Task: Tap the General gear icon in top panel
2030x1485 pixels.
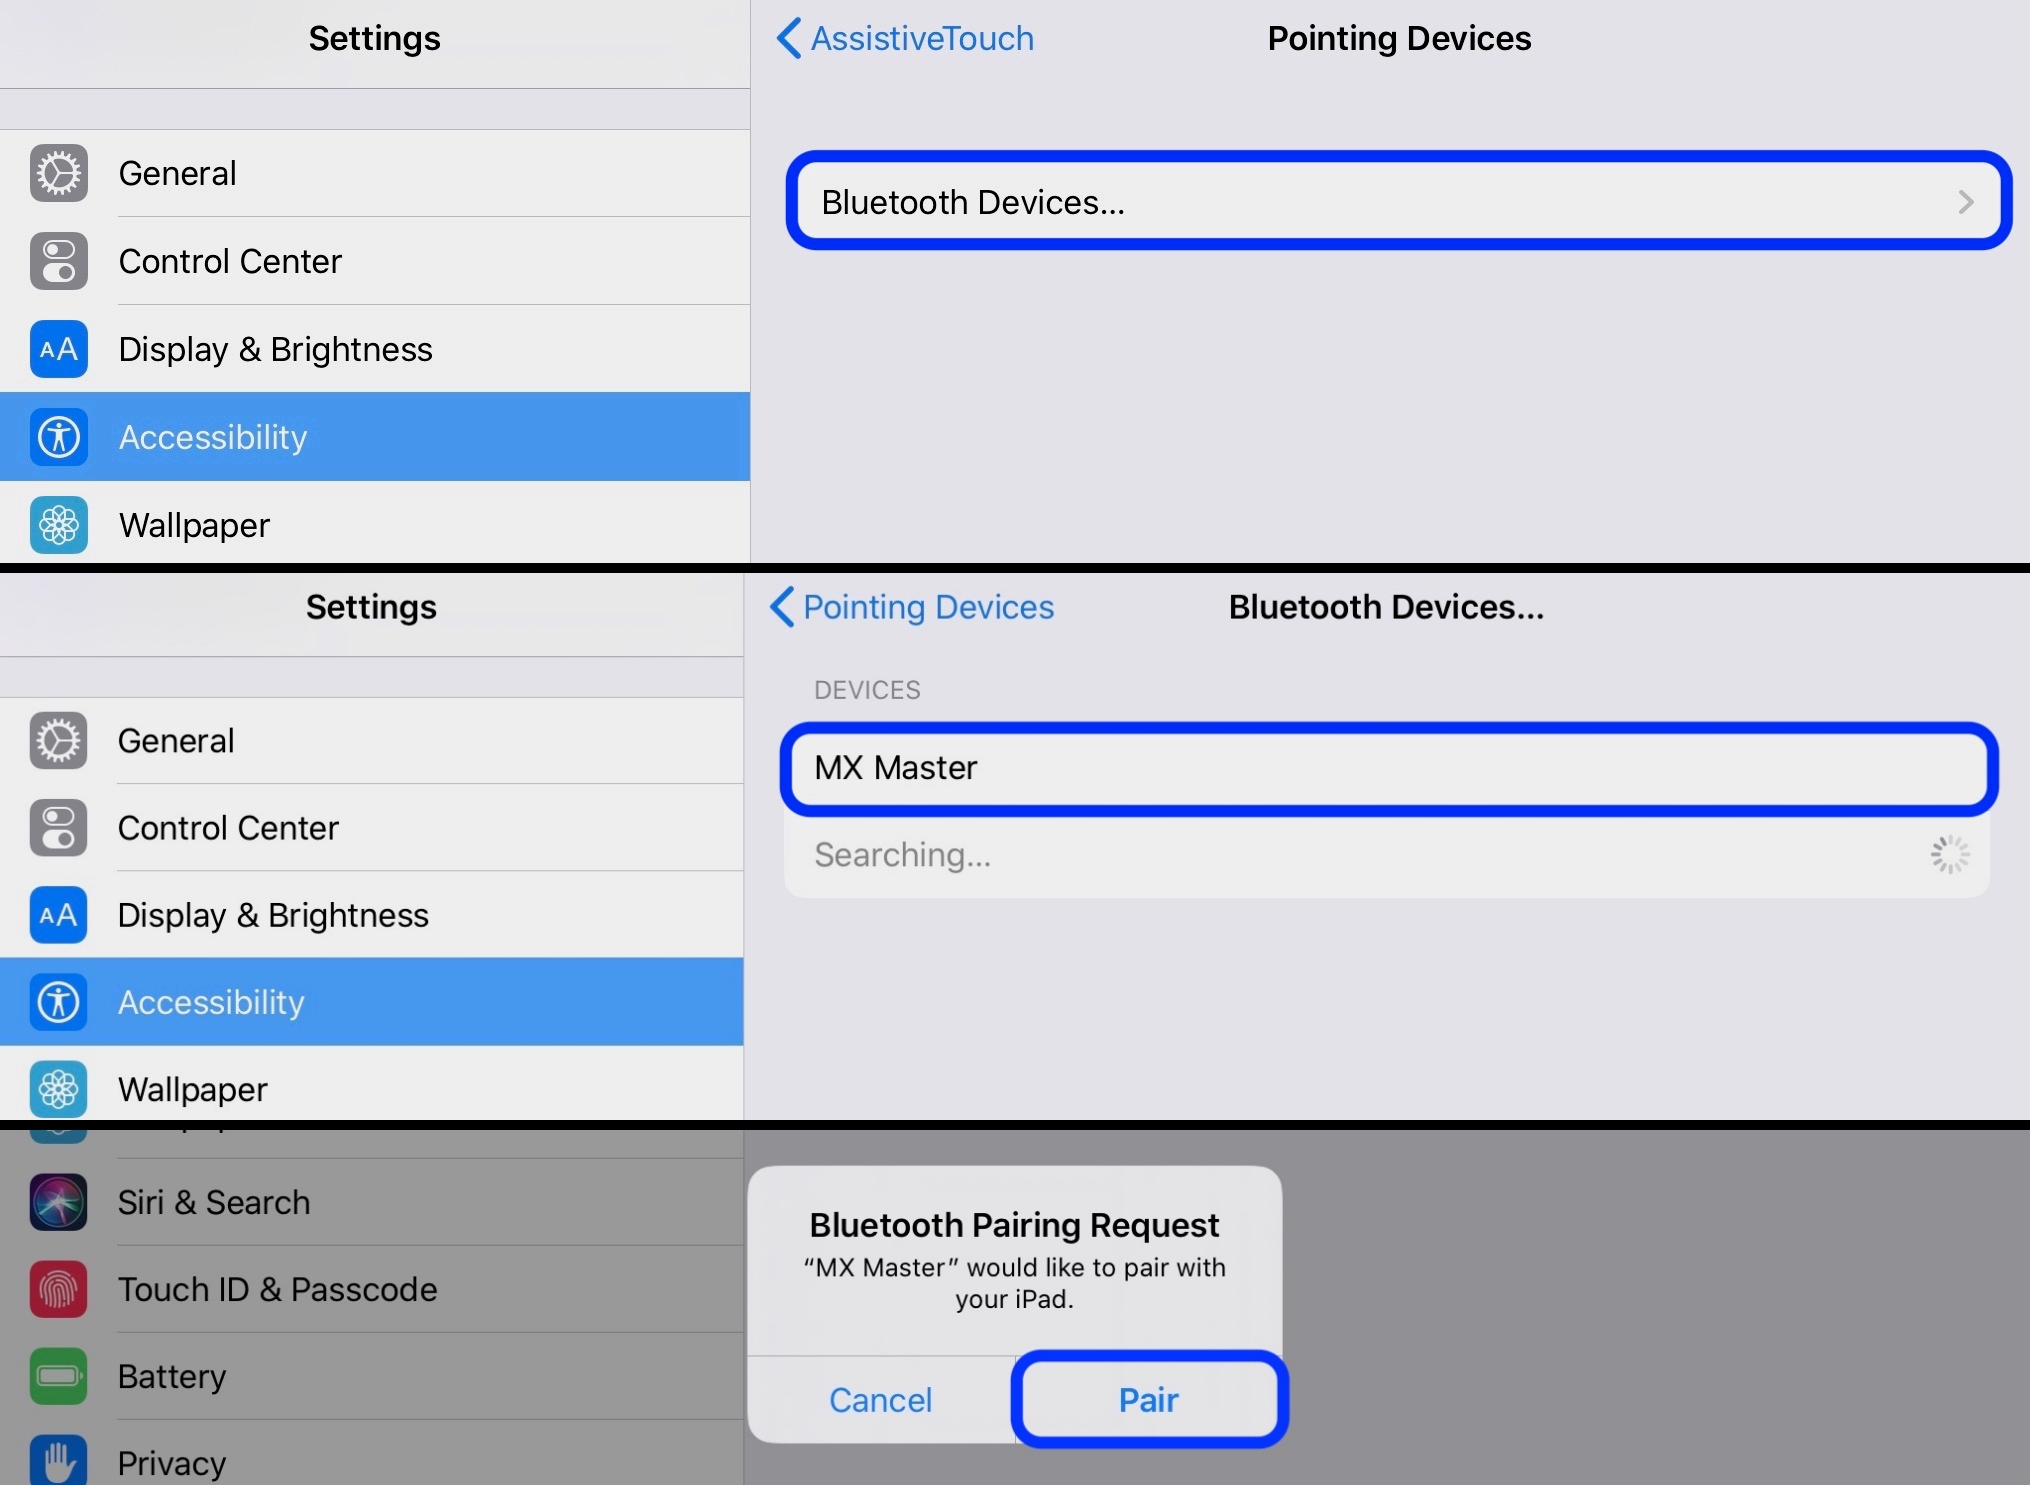Action: 59,173
